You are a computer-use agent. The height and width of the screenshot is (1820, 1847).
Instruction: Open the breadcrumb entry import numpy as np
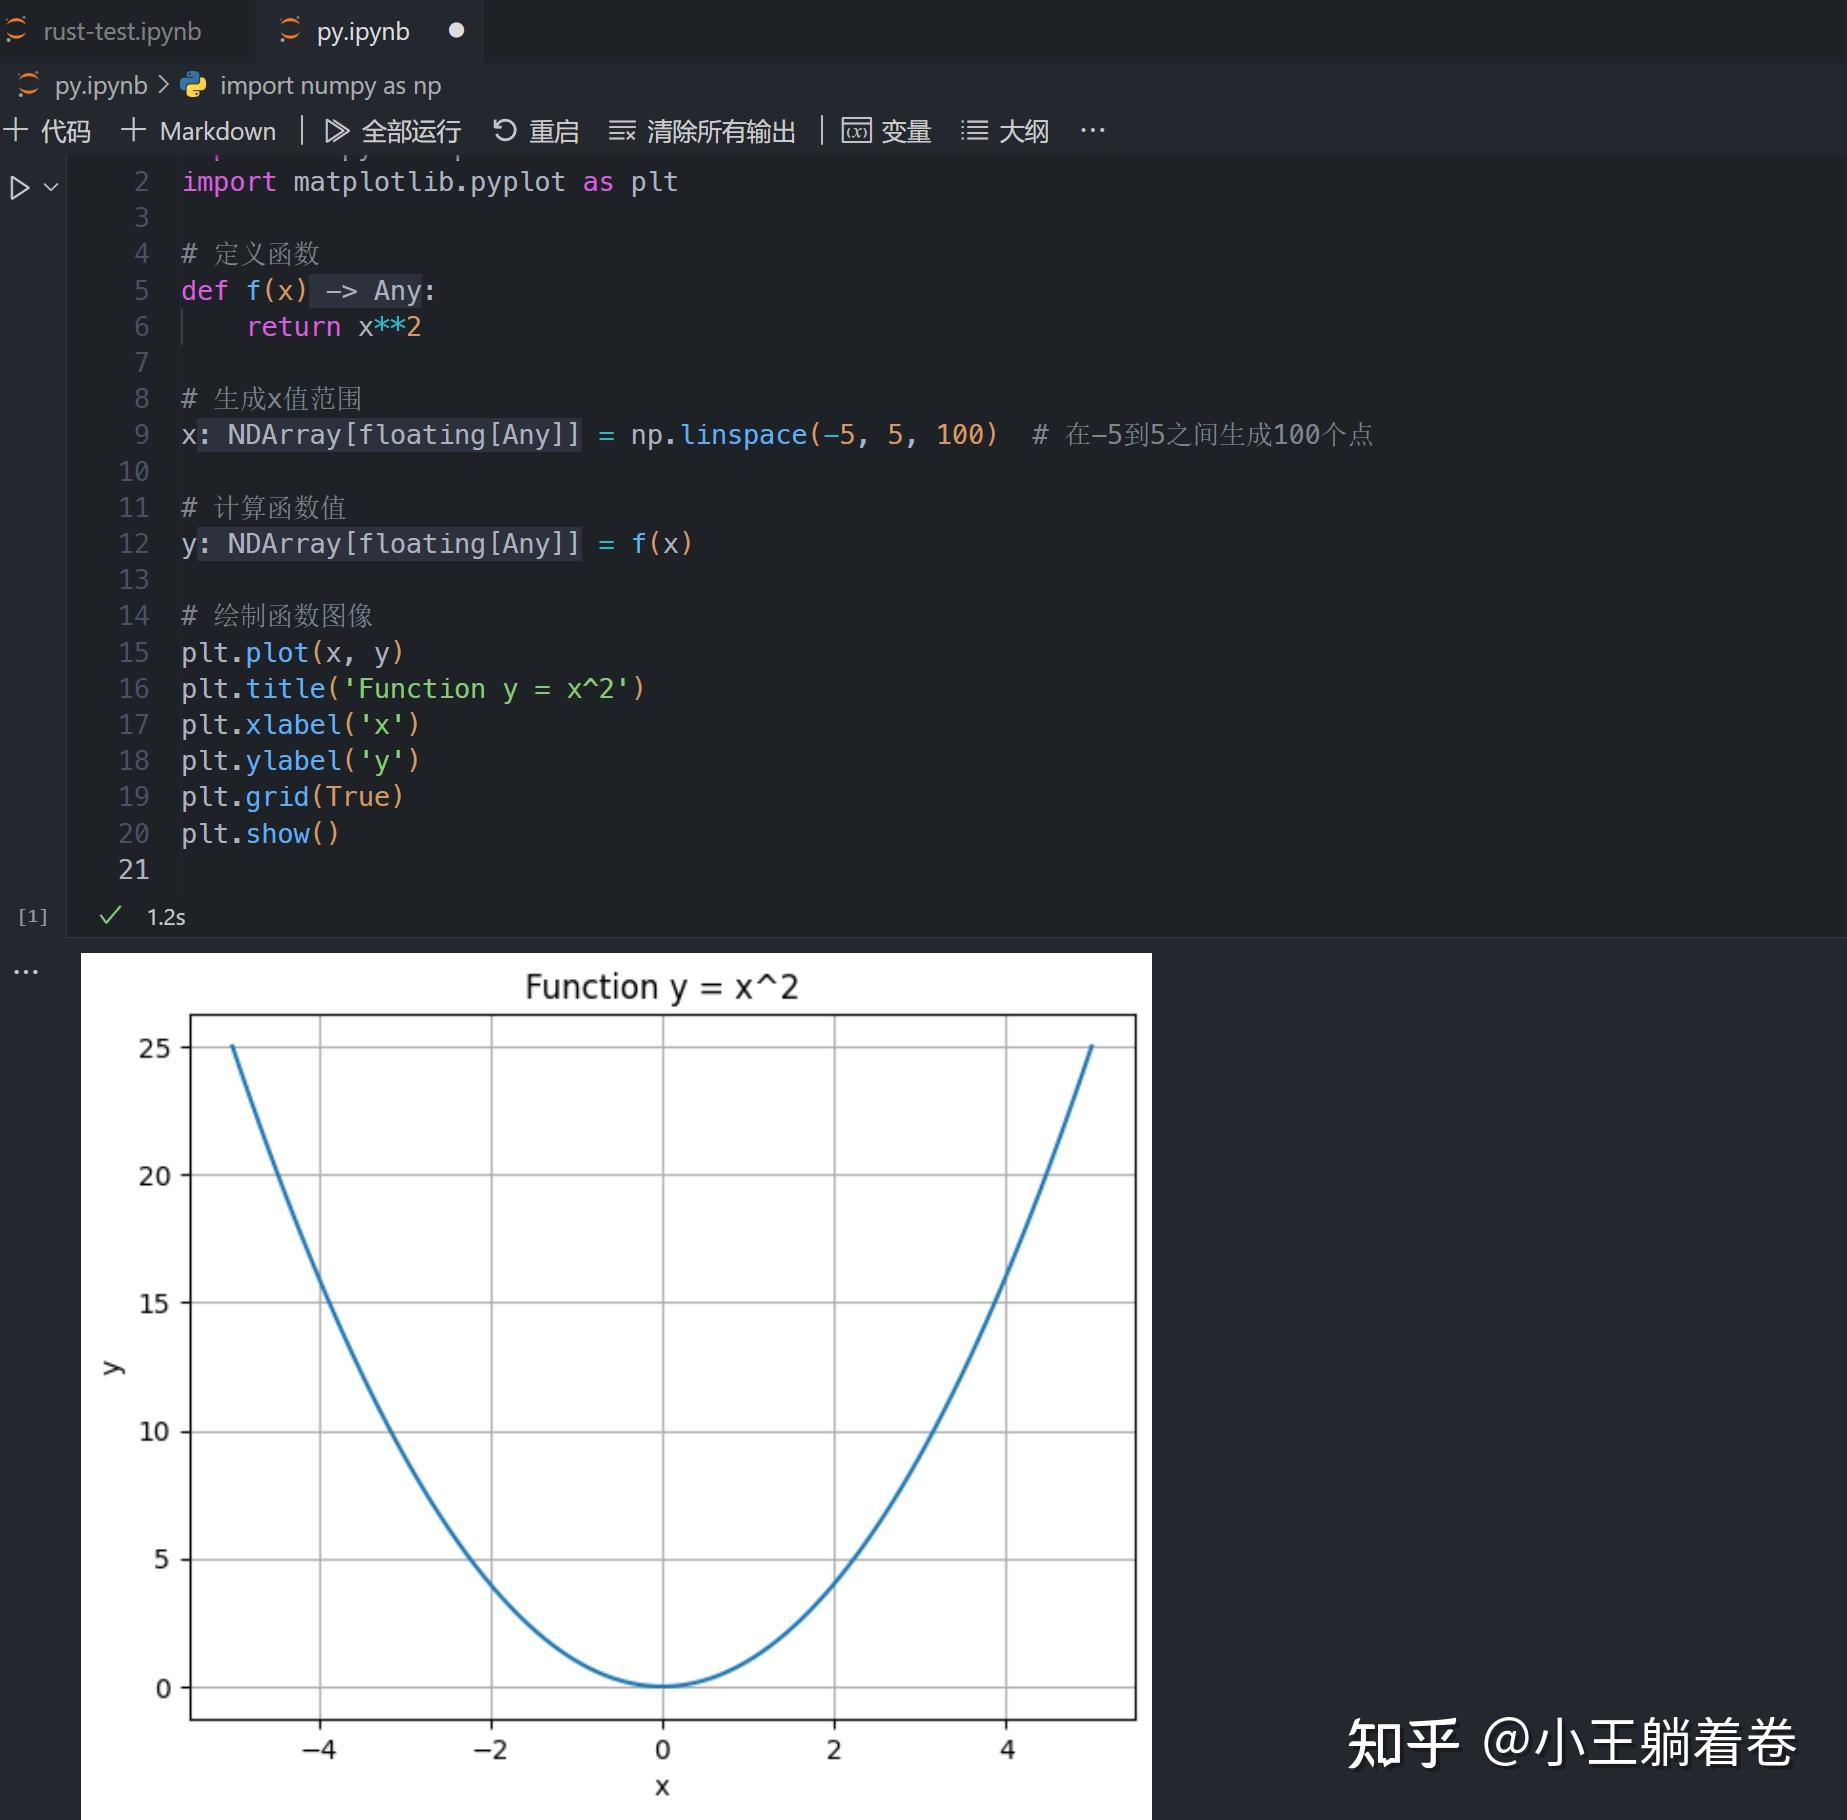[x=330, y=85]
